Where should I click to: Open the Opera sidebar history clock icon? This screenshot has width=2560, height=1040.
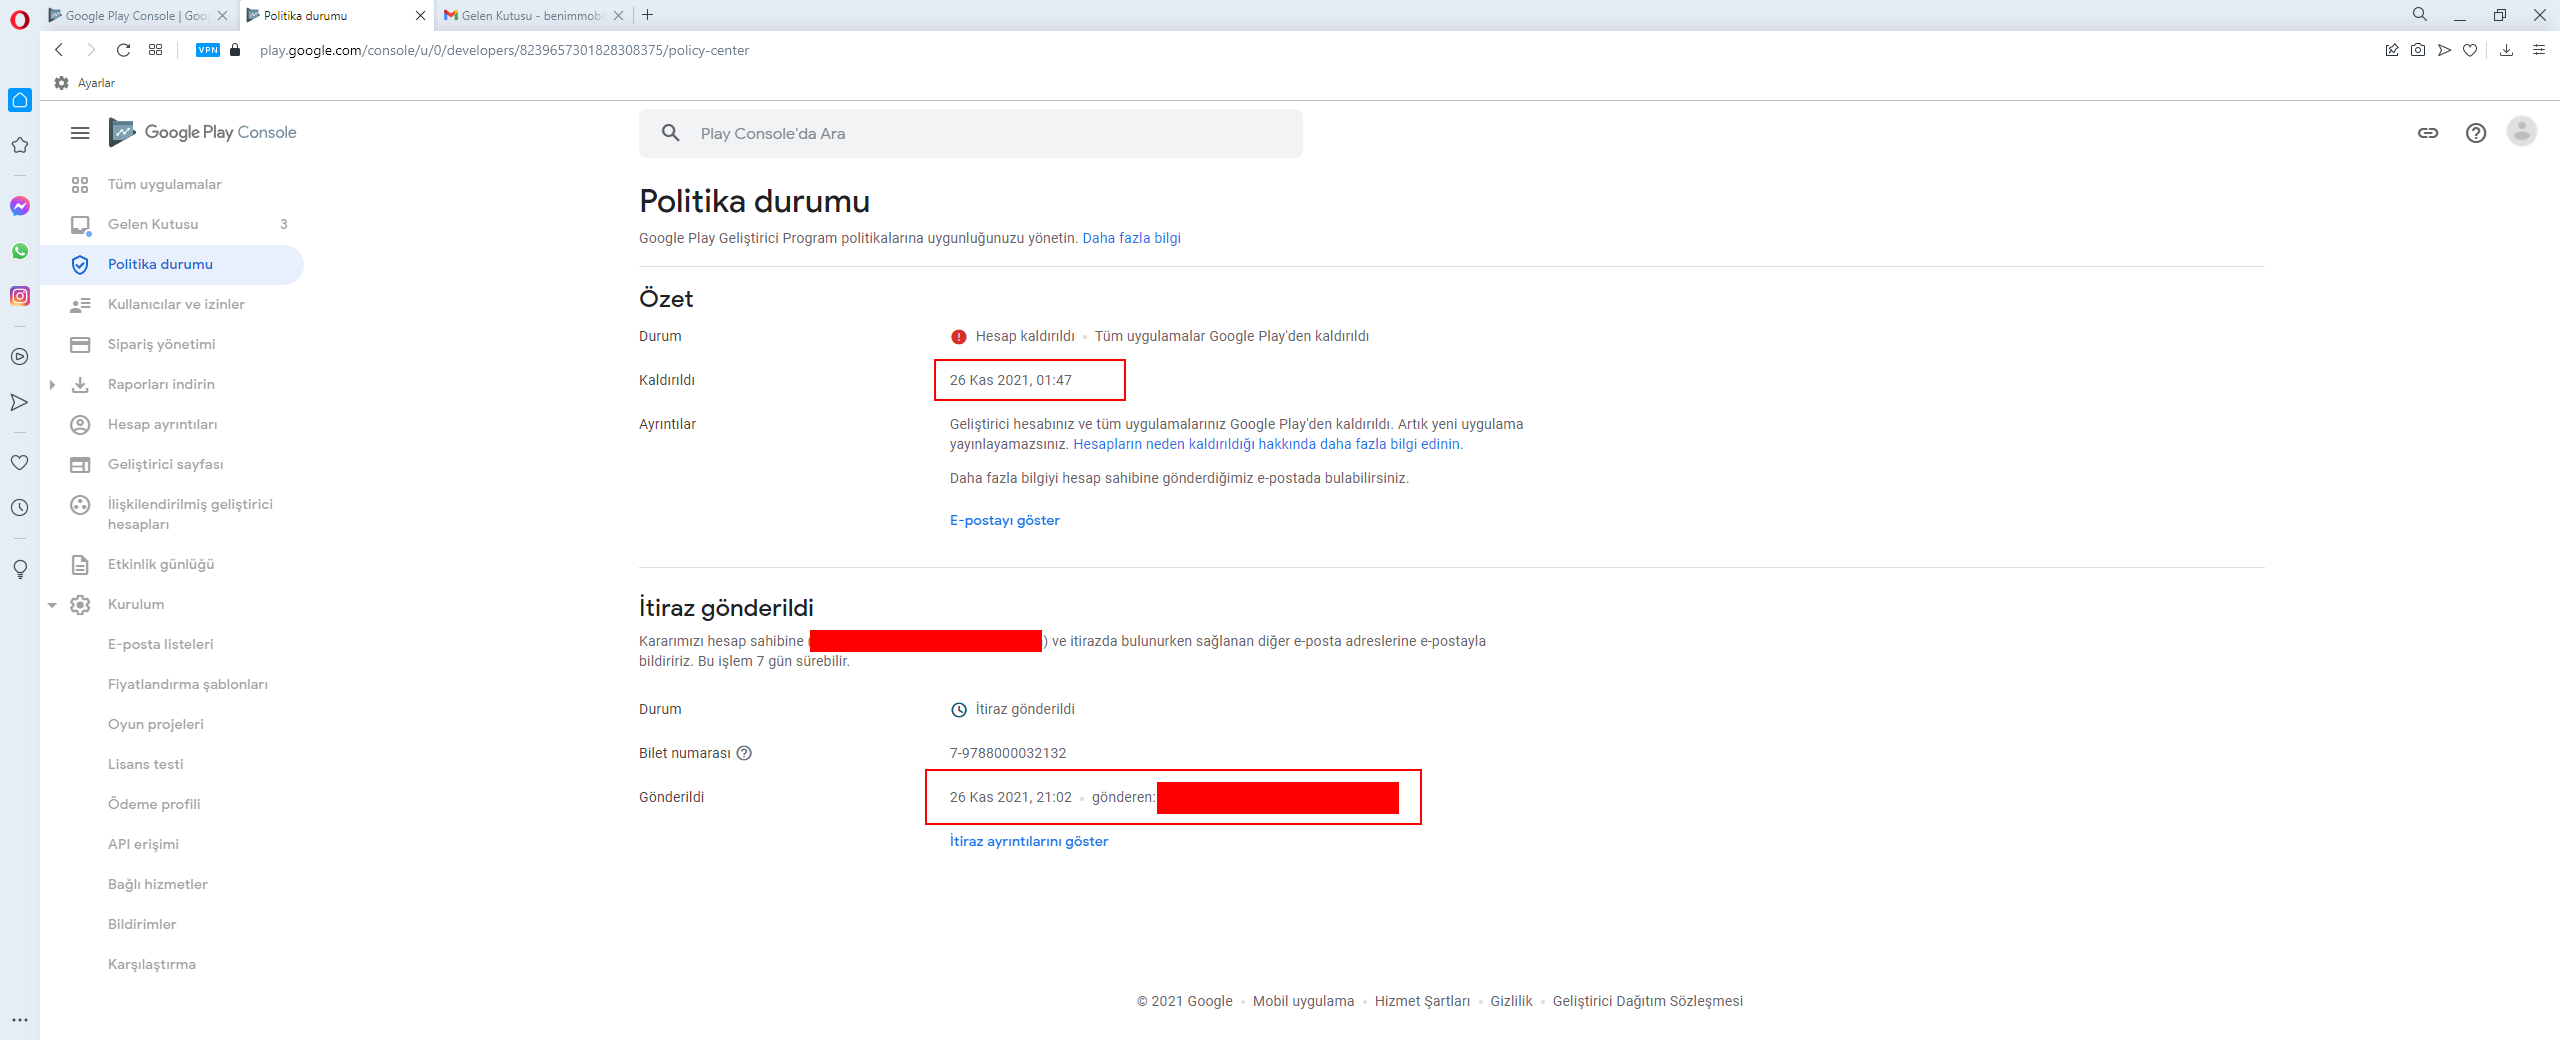(19, 508)
